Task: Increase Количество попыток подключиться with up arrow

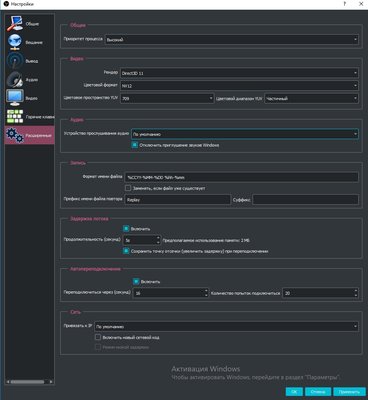Action: pos(356,291)
